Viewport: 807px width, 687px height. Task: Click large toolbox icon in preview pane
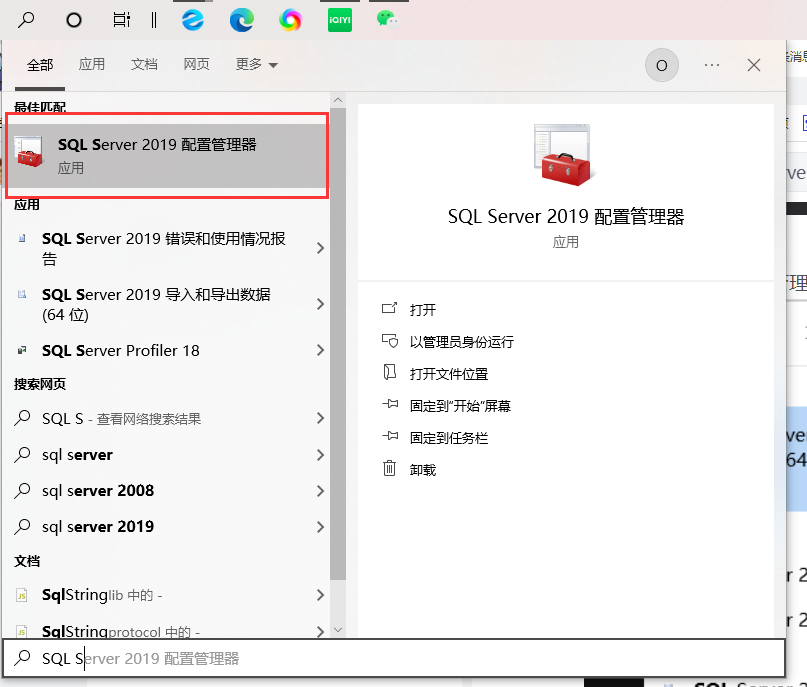(x=565, y=155)
